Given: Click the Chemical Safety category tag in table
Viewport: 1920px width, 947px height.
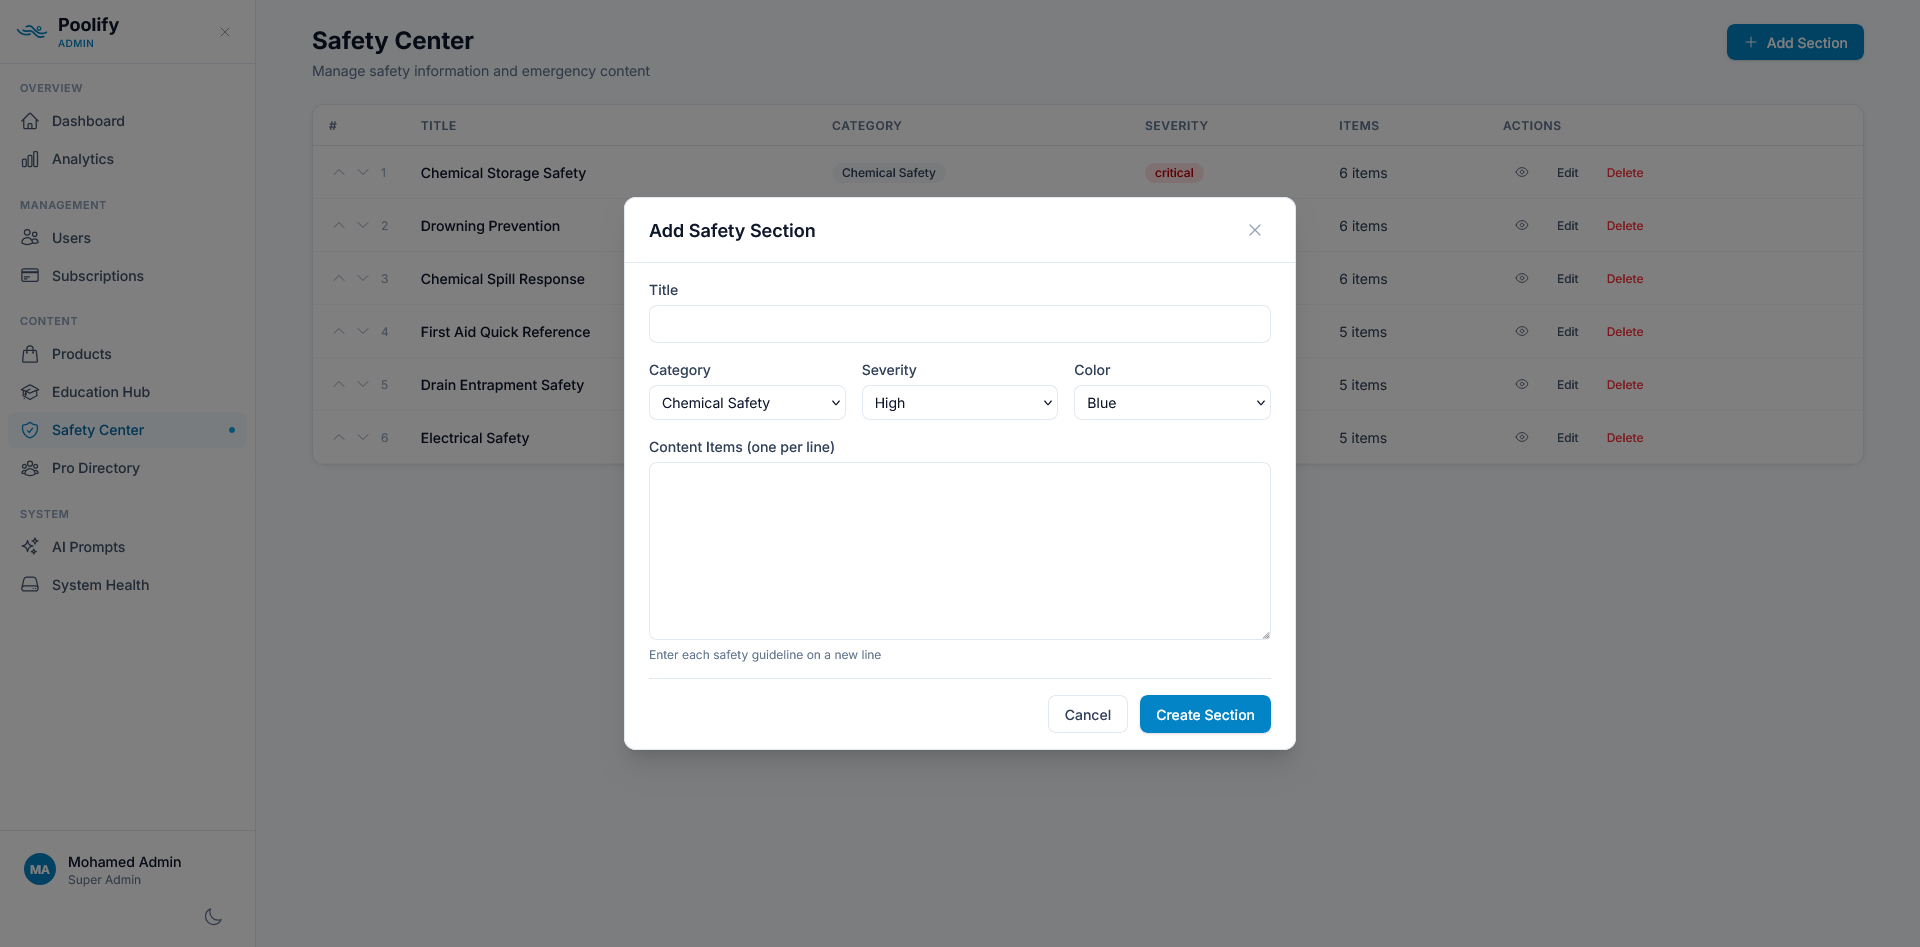Looking at the screenshot, I should [x=889, y=173].
